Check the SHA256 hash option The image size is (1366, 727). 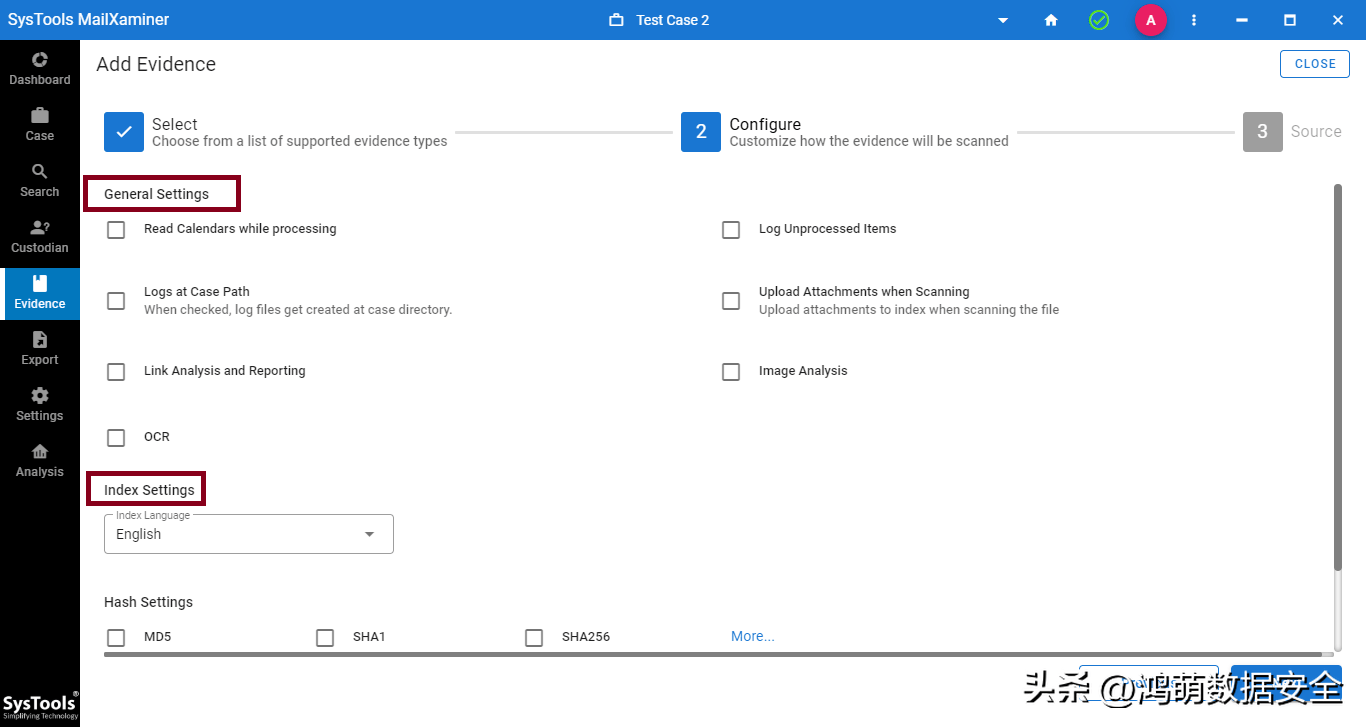tap(534, 638)
